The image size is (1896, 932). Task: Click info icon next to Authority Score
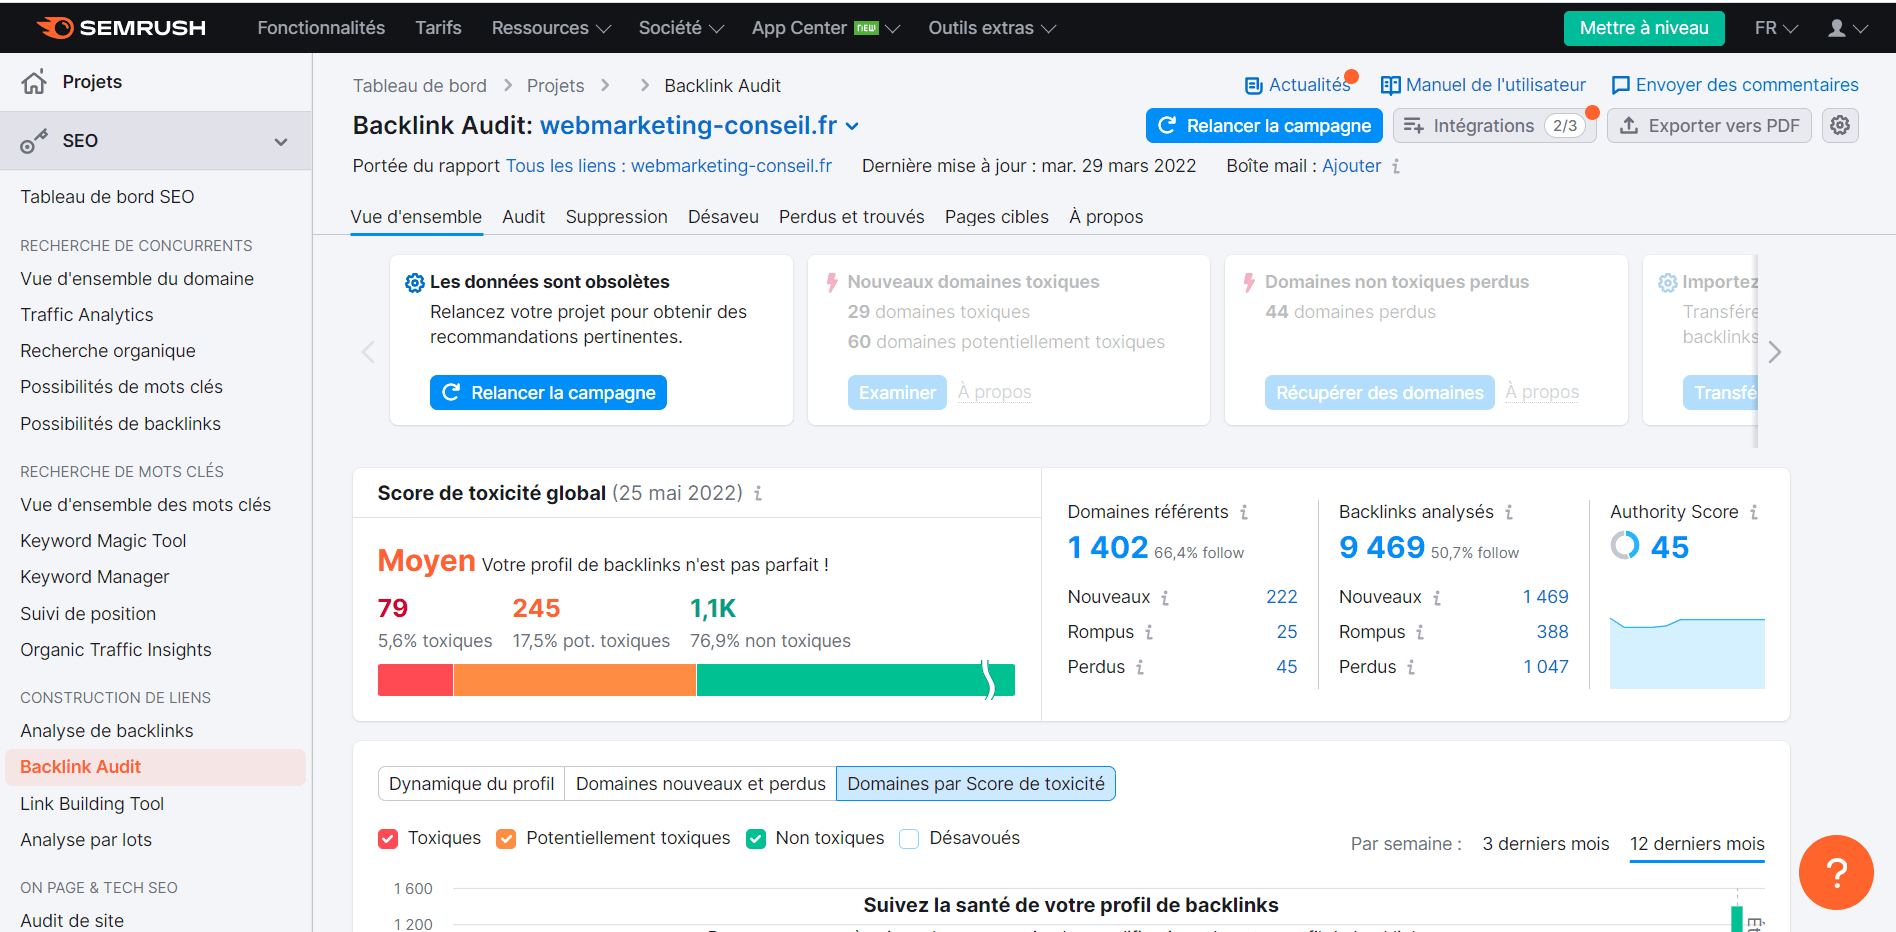1754,512
